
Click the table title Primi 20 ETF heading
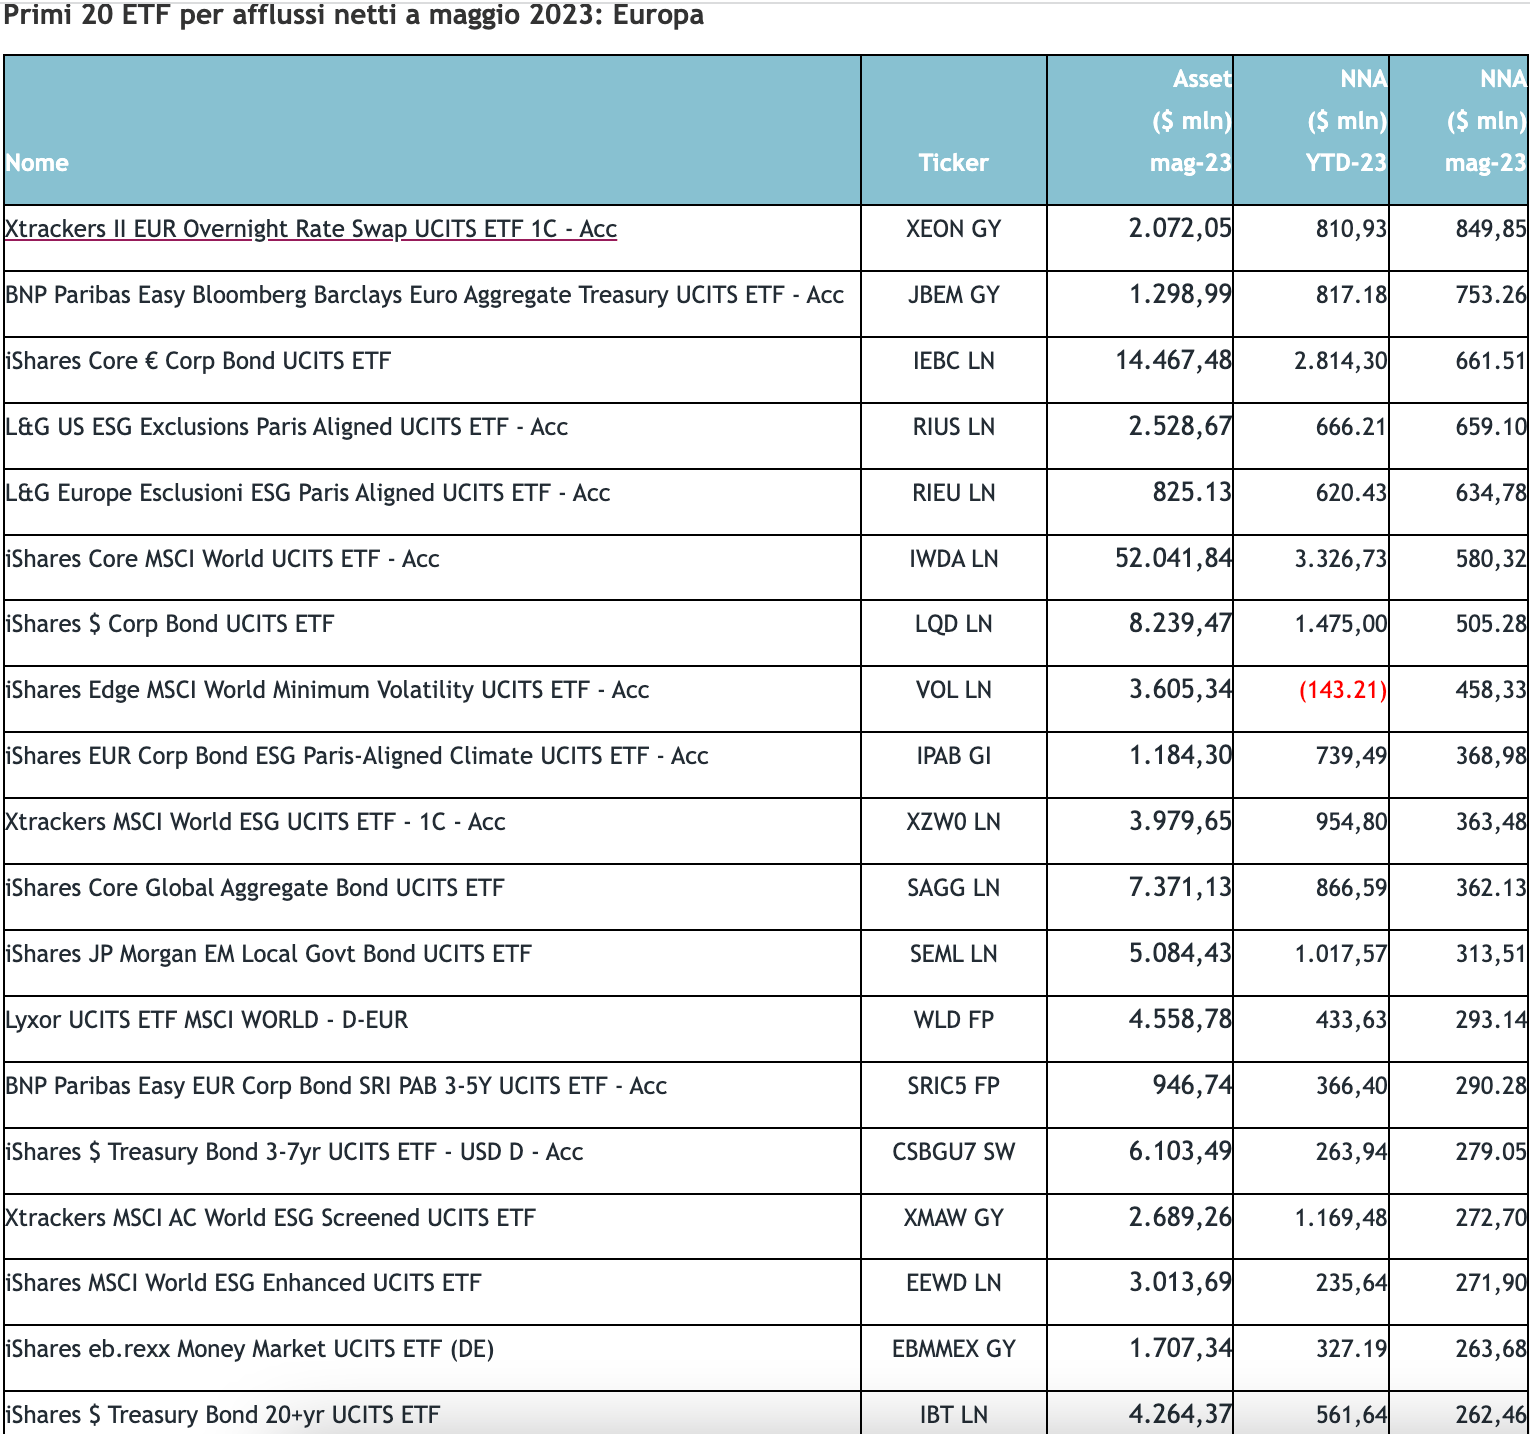354,16
